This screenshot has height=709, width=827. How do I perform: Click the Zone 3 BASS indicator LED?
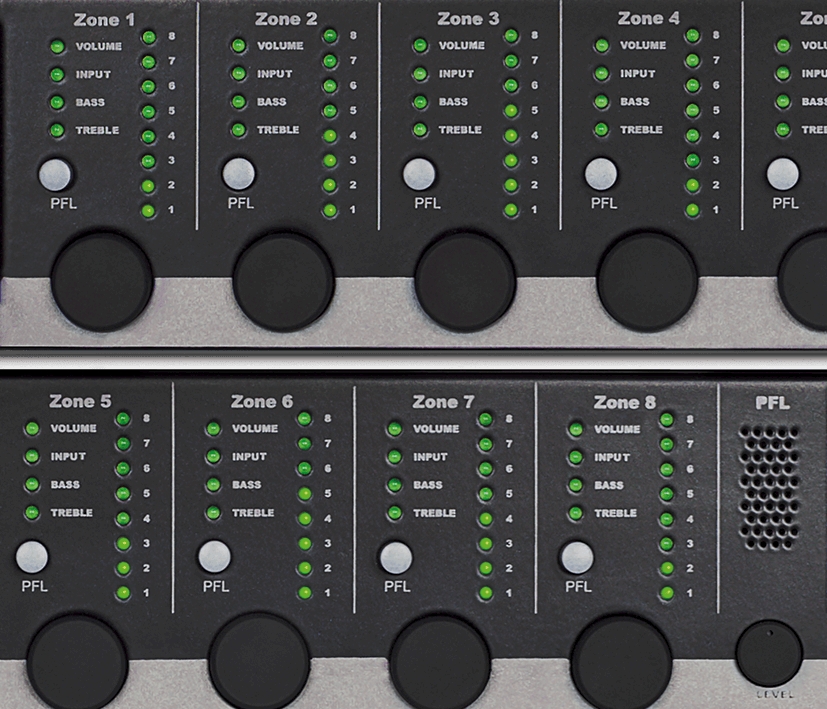pos(420,102)
